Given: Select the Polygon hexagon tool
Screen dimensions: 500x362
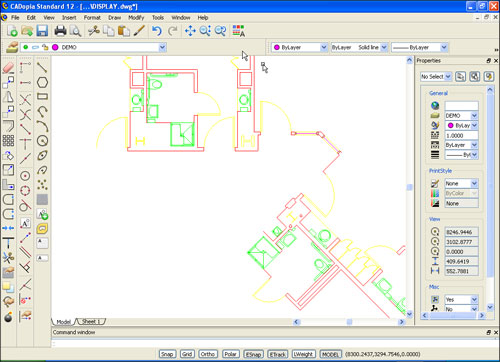Looking at the screenshot, I should (42, 82).
